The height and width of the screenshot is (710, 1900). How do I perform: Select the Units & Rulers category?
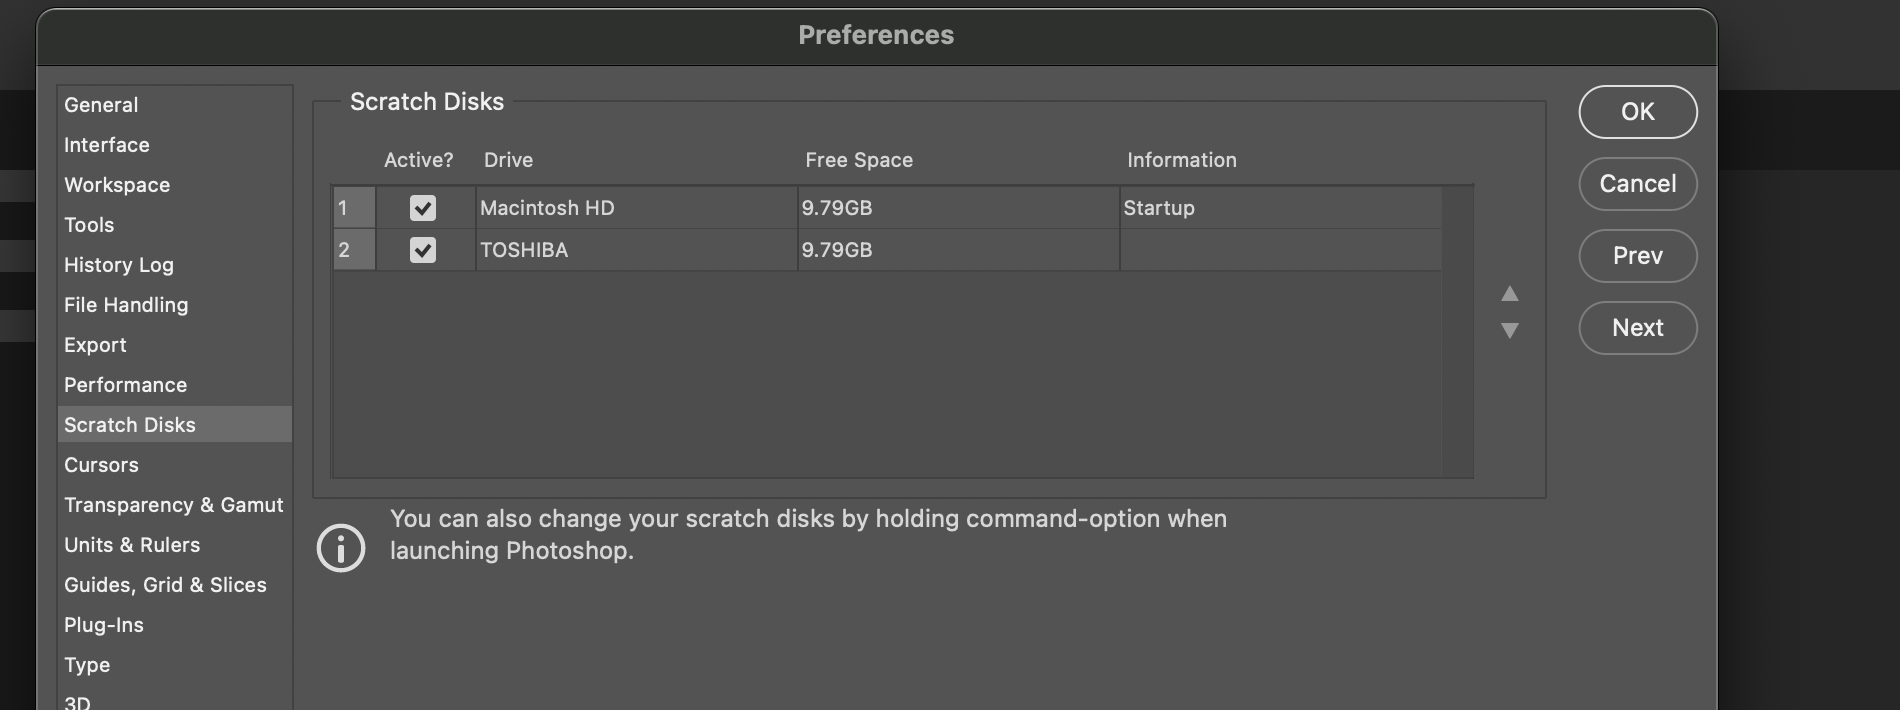click(x=132, y=544)
